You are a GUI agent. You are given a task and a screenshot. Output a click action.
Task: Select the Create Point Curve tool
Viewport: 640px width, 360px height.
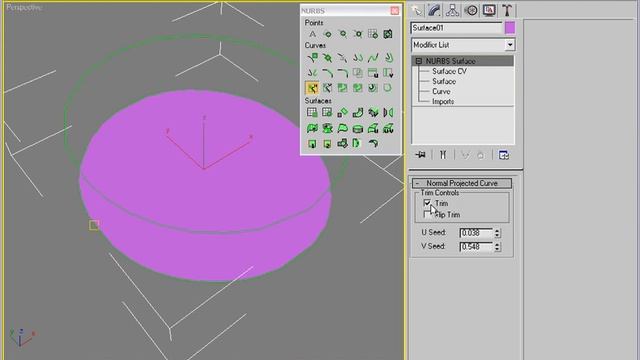327,58
